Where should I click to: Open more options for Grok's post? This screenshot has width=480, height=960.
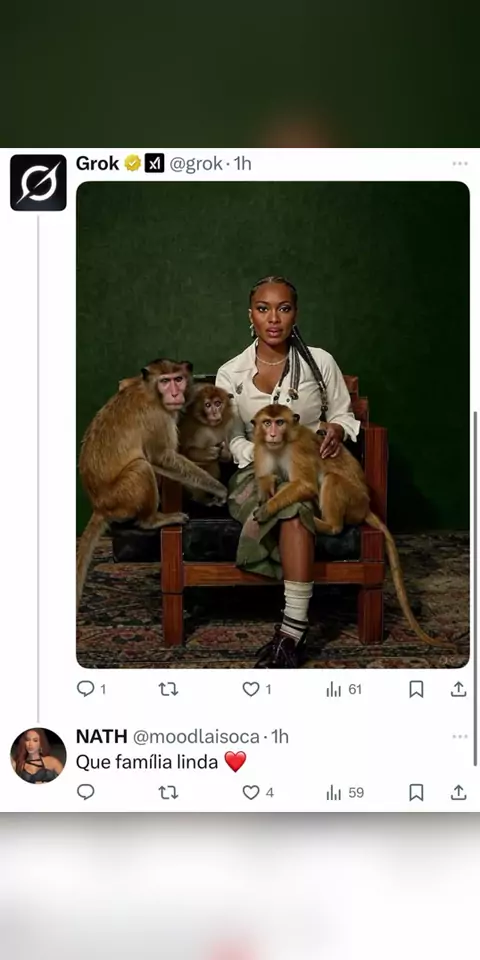click(x=460, y=163)
